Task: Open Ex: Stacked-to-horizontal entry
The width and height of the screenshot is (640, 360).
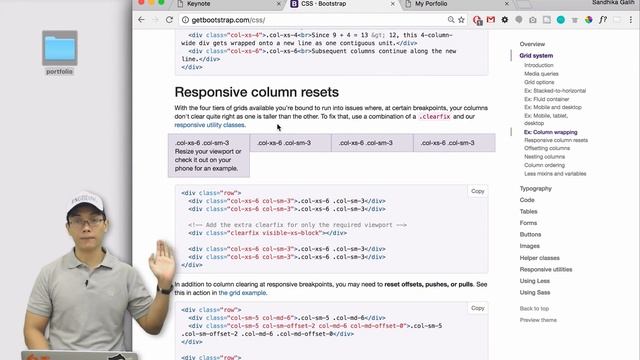Action: click(555, 91)
